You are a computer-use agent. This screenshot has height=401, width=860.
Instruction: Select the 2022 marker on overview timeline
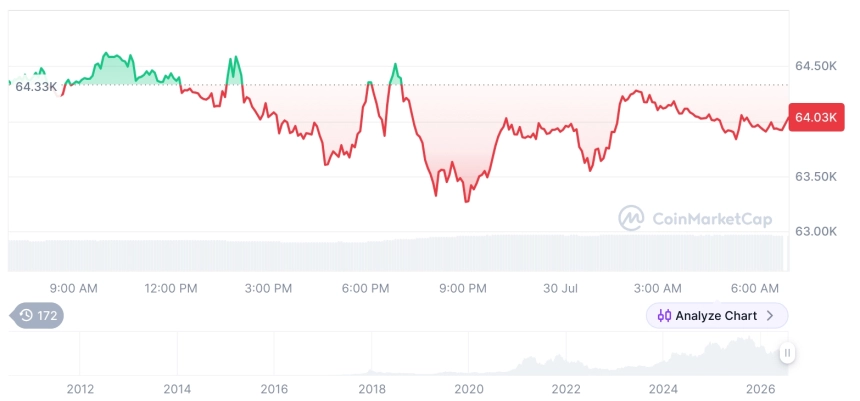pos(566,389)
